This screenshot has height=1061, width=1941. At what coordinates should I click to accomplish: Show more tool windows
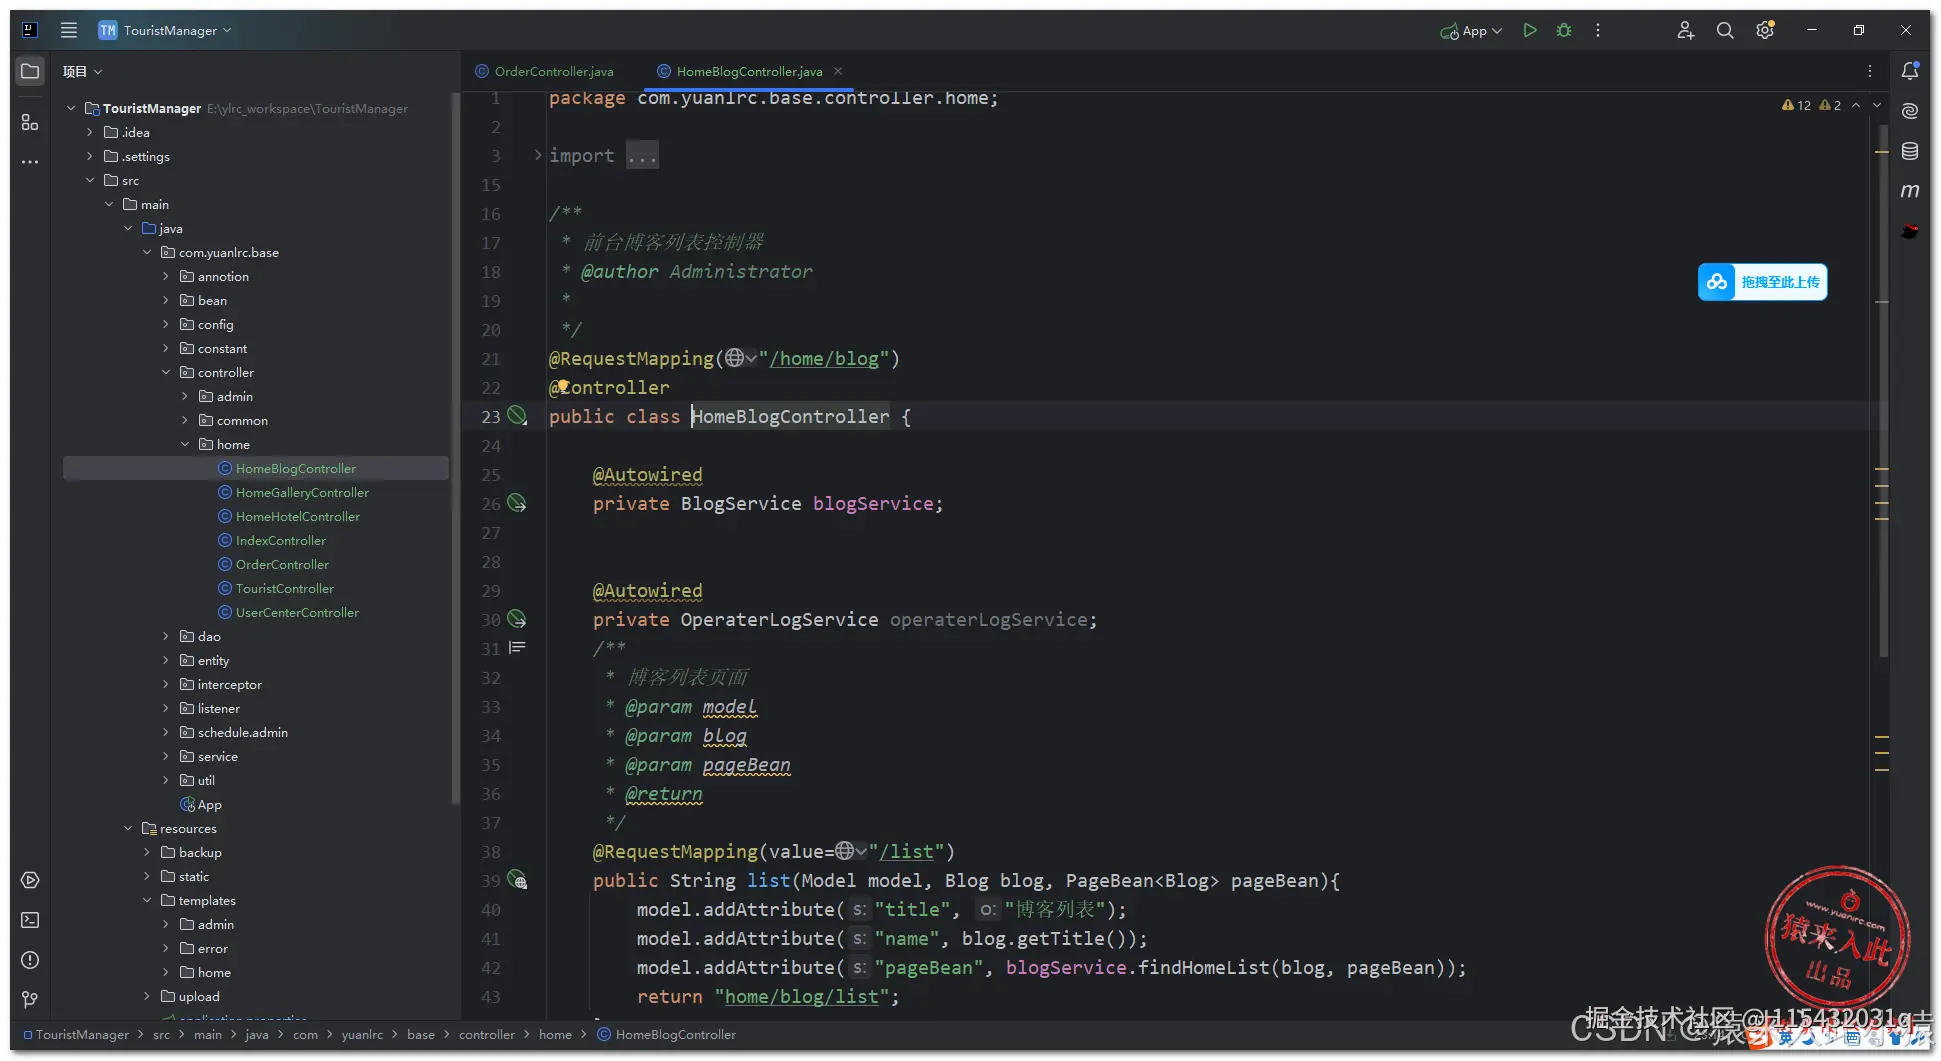click(30, 161)
